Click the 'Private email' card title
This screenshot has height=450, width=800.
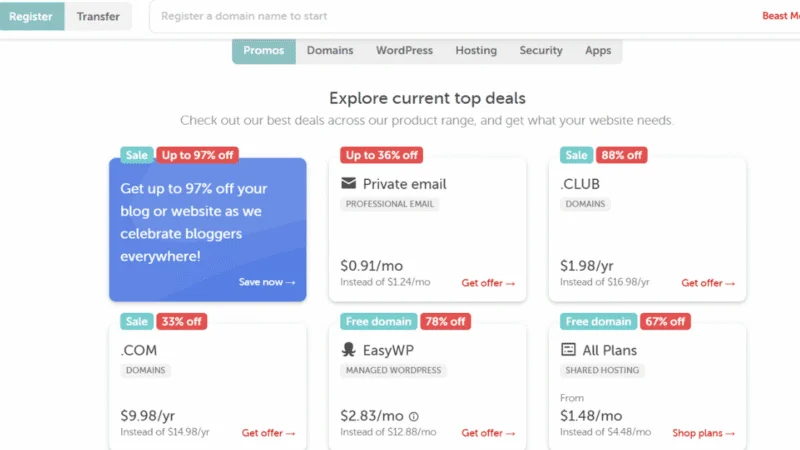pyautogui.click(x=405, y=184)
